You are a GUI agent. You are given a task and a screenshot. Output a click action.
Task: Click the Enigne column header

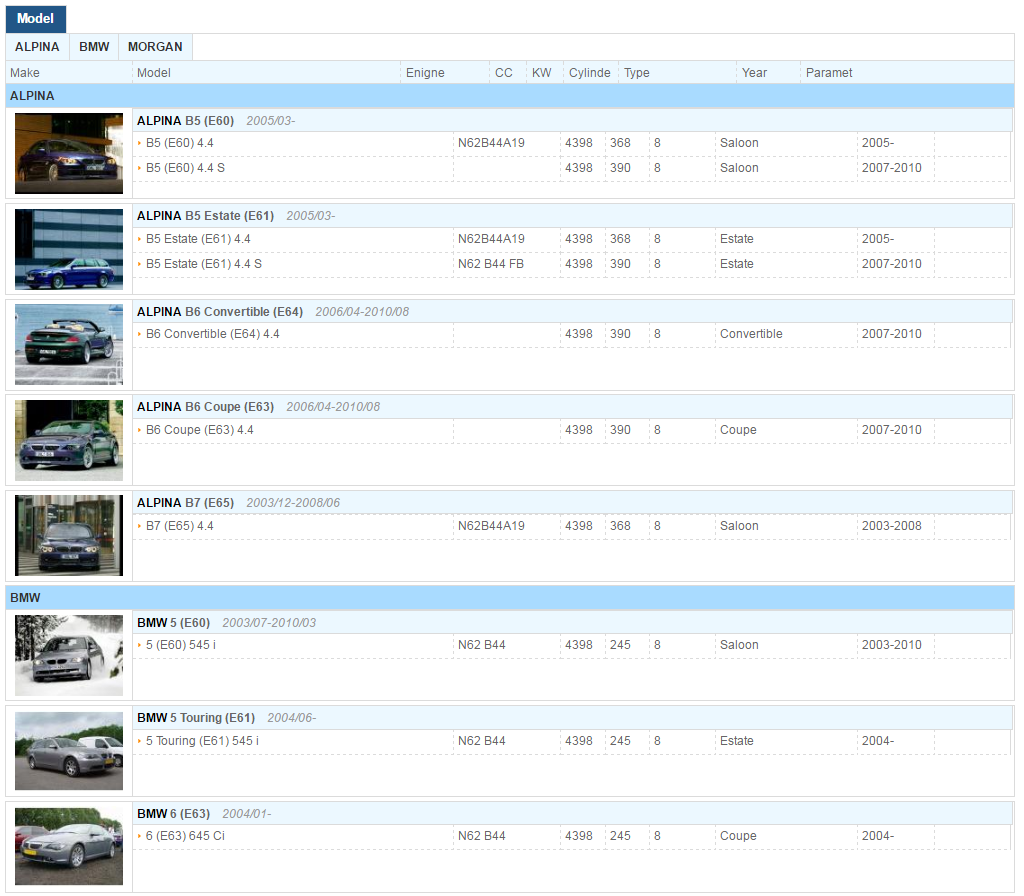[425, 72]
